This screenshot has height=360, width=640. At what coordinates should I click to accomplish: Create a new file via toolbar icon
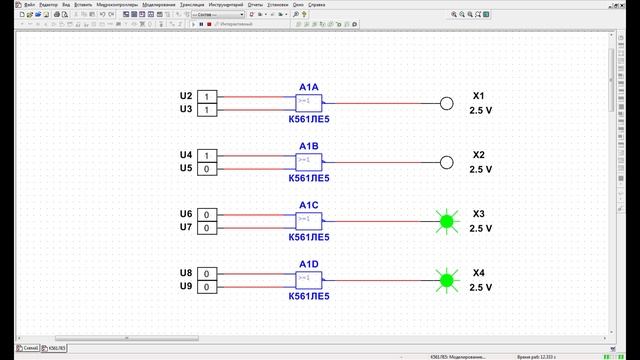(x=22, y=14)
